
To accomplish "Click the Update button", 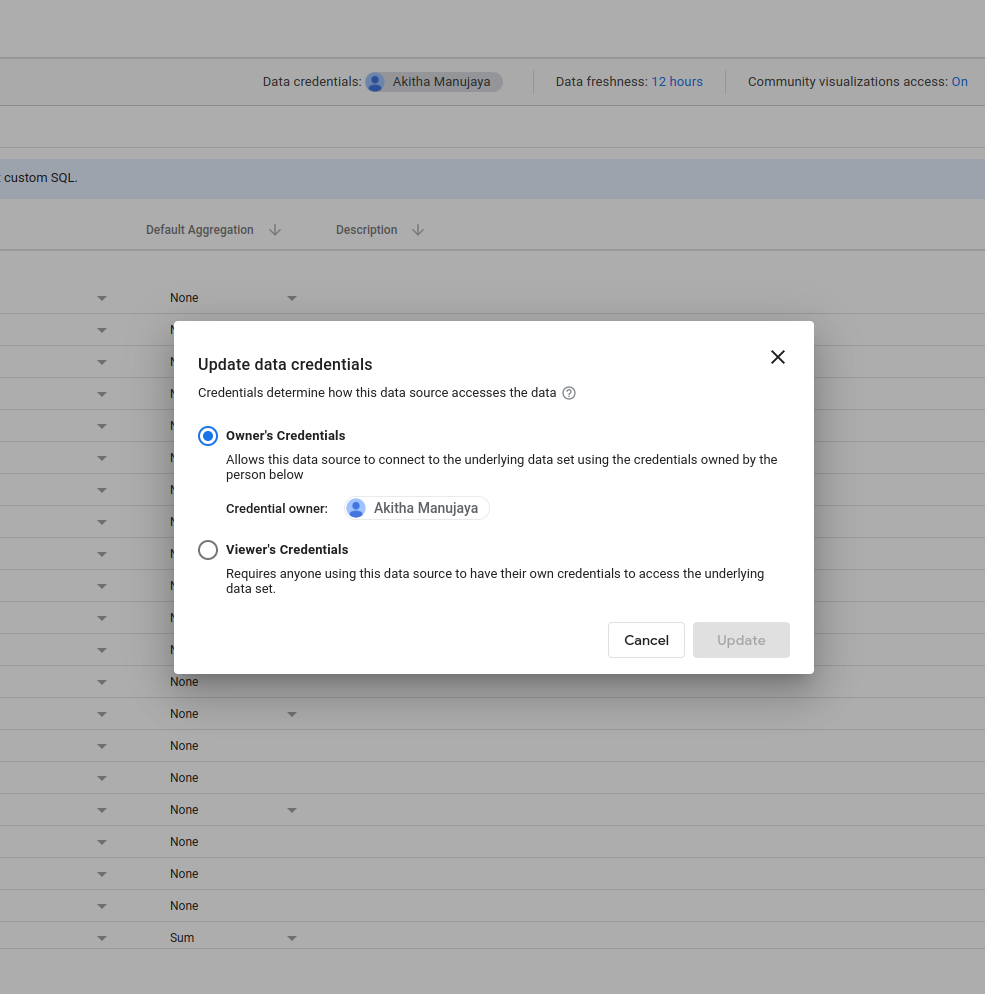I will 741,640.
